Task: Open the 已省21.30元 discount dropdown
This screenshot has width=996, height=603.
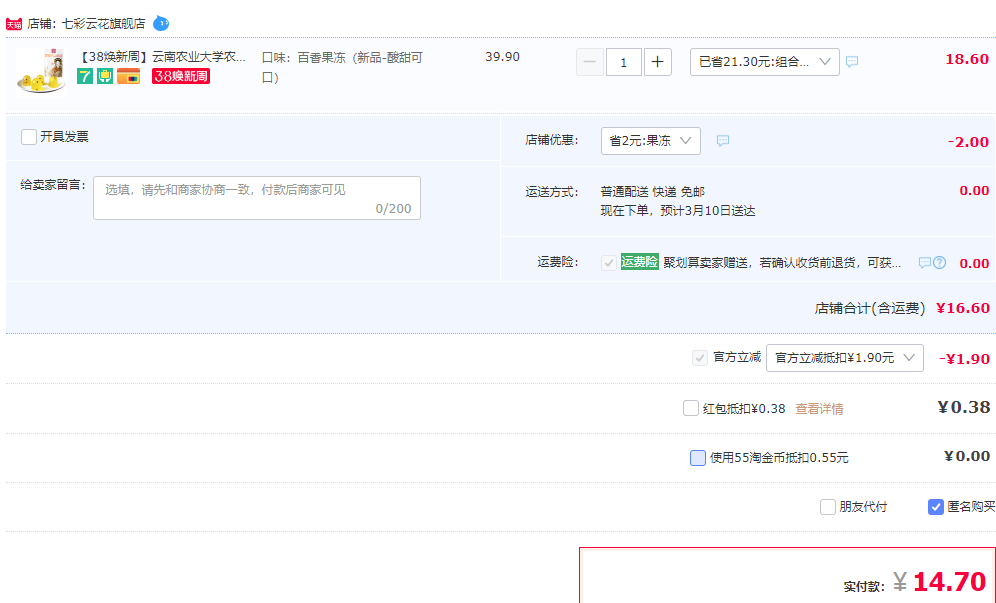Action: click(765, 62)
